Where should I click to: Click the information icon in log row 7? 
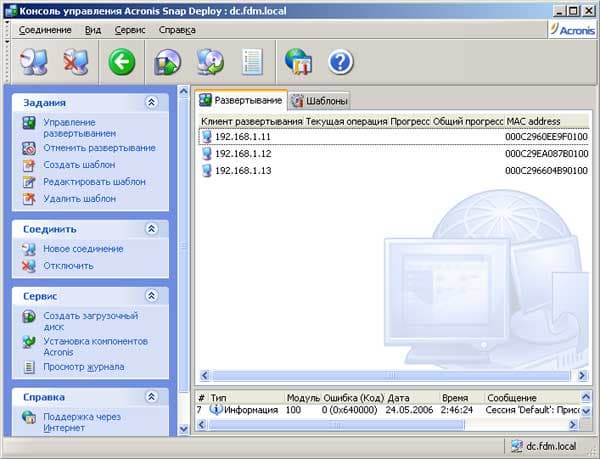coord(216,410)
